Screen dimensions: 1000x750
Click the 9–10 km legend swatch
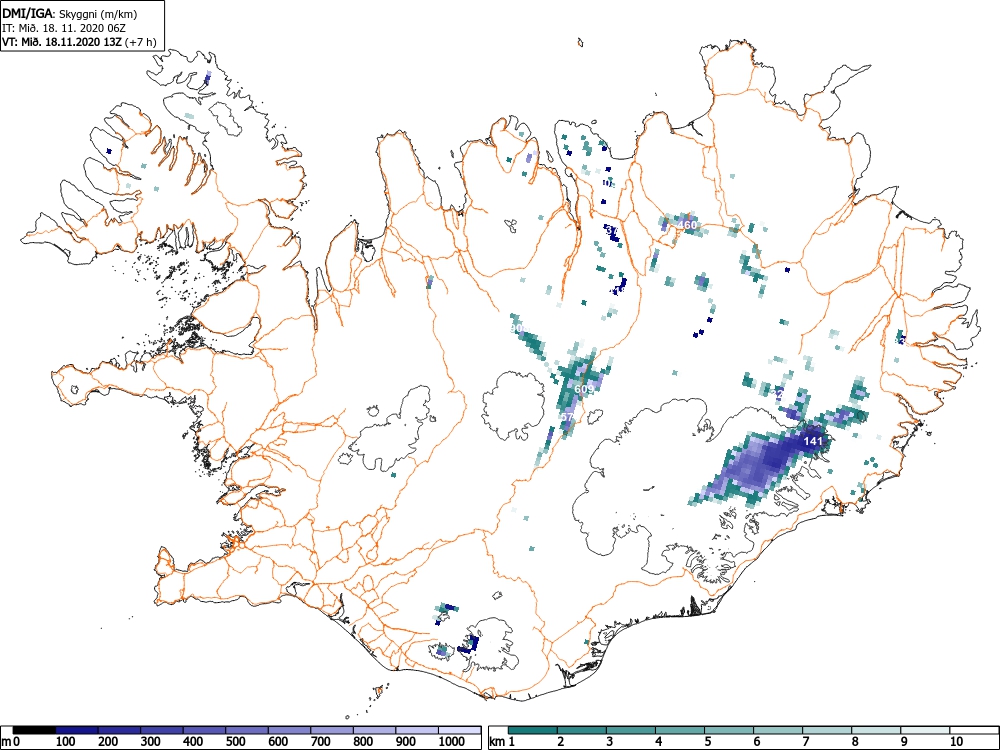(925, 730)
